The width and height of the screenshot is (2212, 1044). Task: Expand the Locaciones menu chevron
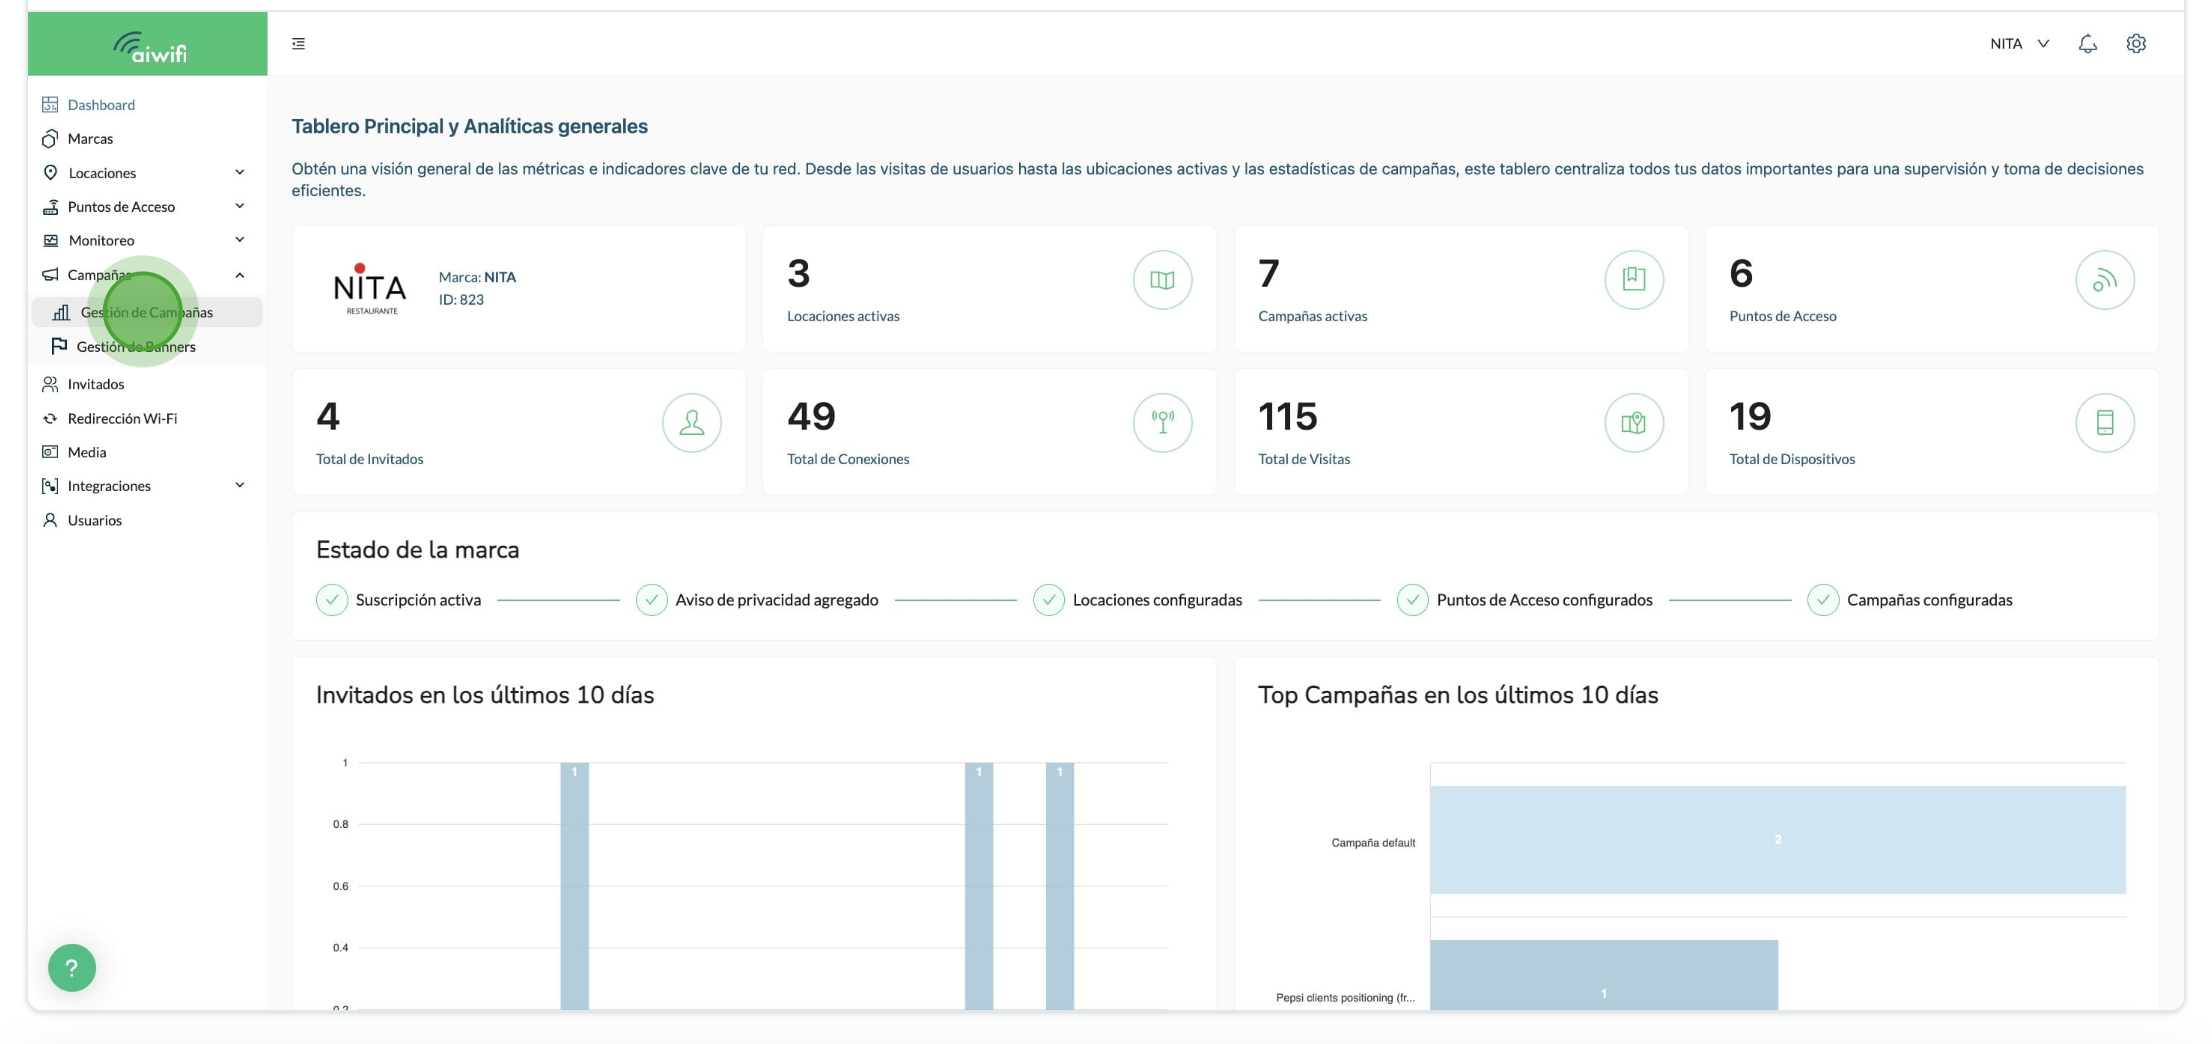click(240, 172)
